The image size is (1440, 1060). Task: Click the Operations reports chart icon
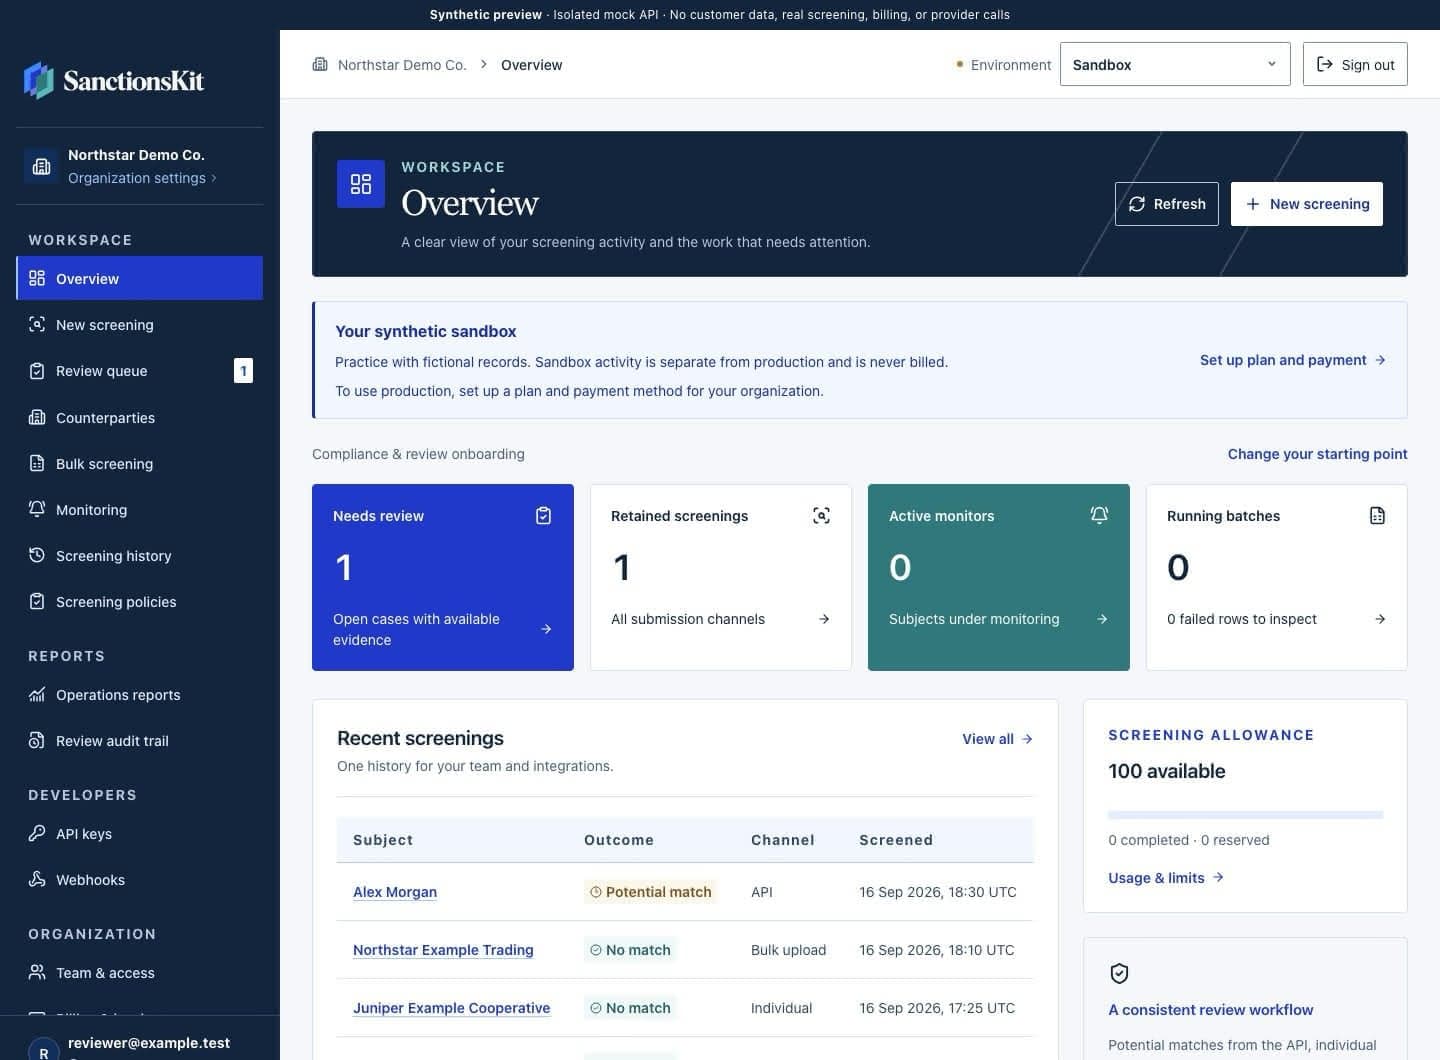tap(37, 694)
